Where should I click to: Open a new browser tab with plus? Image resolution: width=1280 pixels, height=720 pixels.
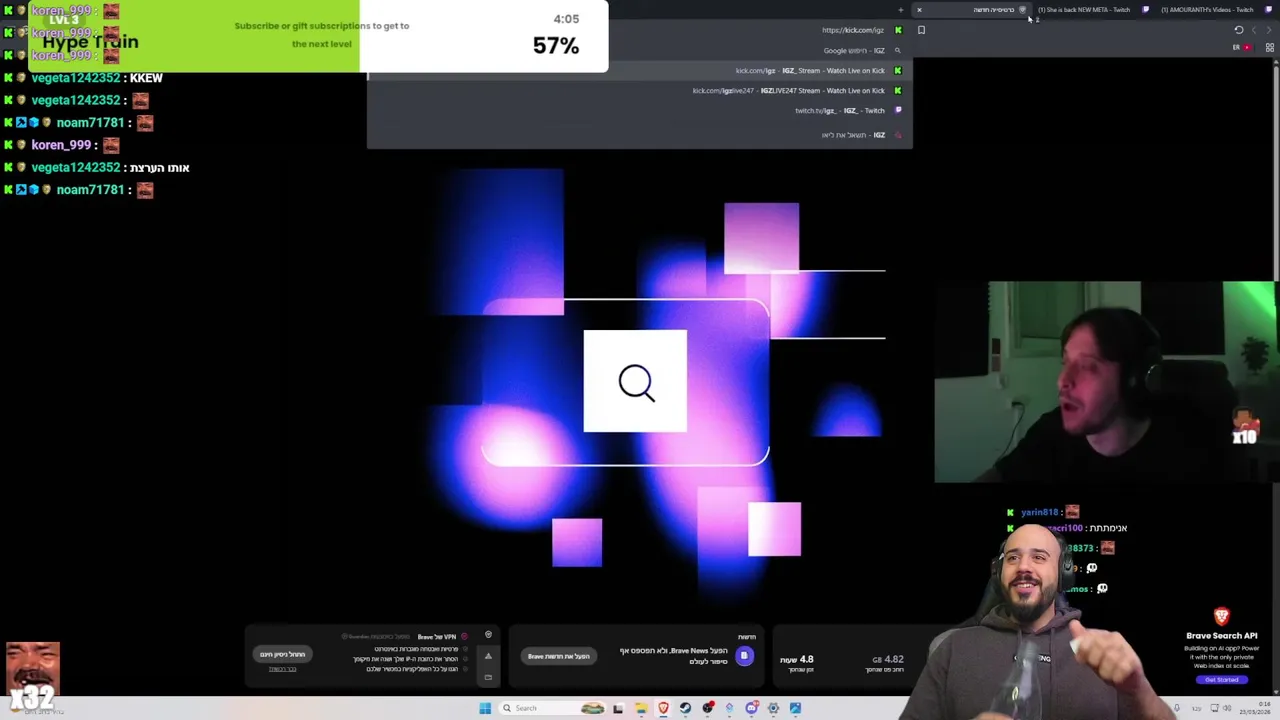(x=901, y=10)
